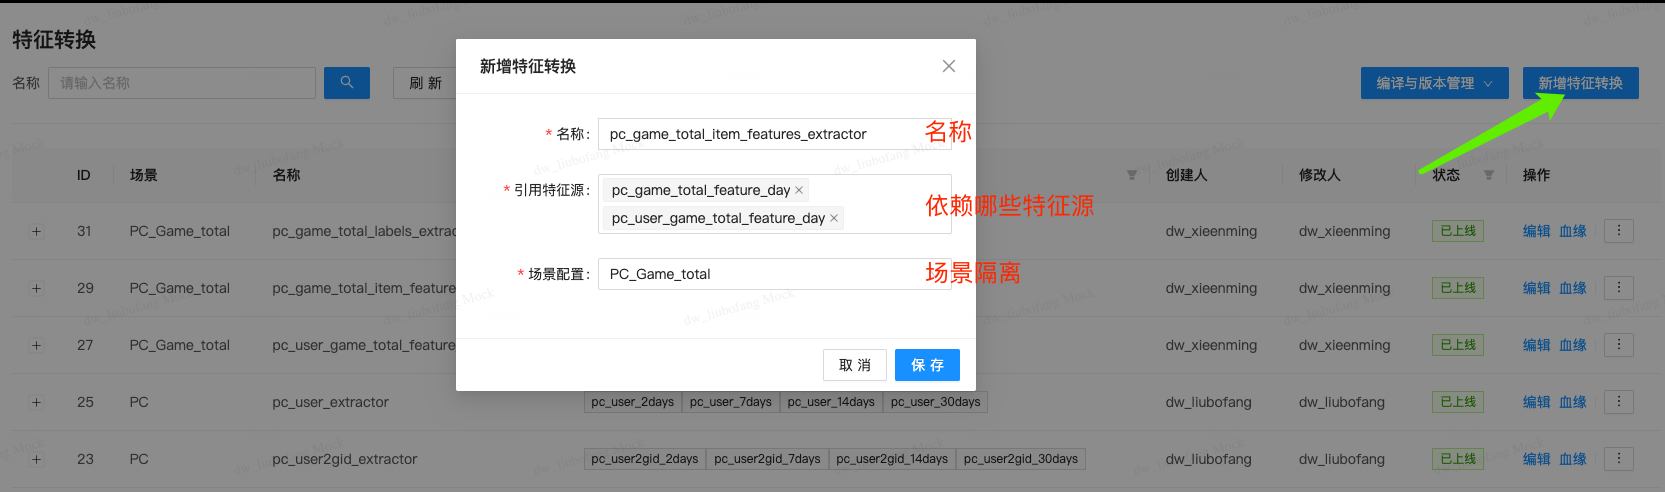Expand row with ID 27
1665x492 pixels.
(x=36, y=345)
